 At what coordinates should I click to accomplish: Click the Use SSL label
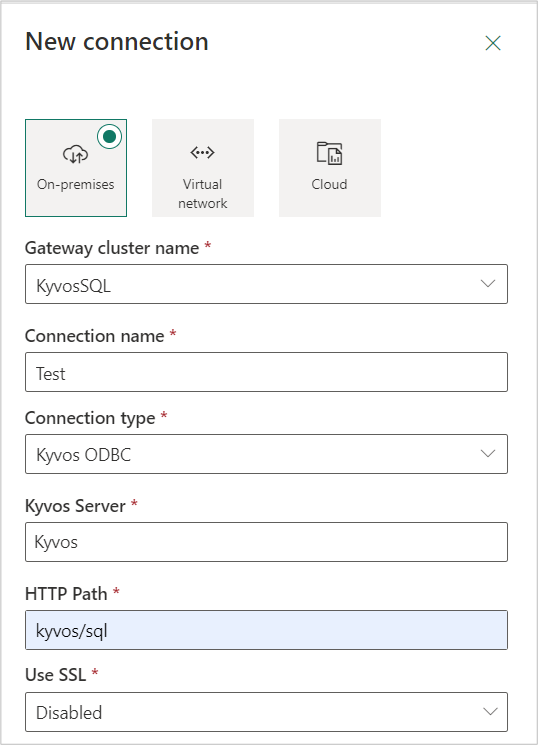pyautogui.click(x=56, y=675)
